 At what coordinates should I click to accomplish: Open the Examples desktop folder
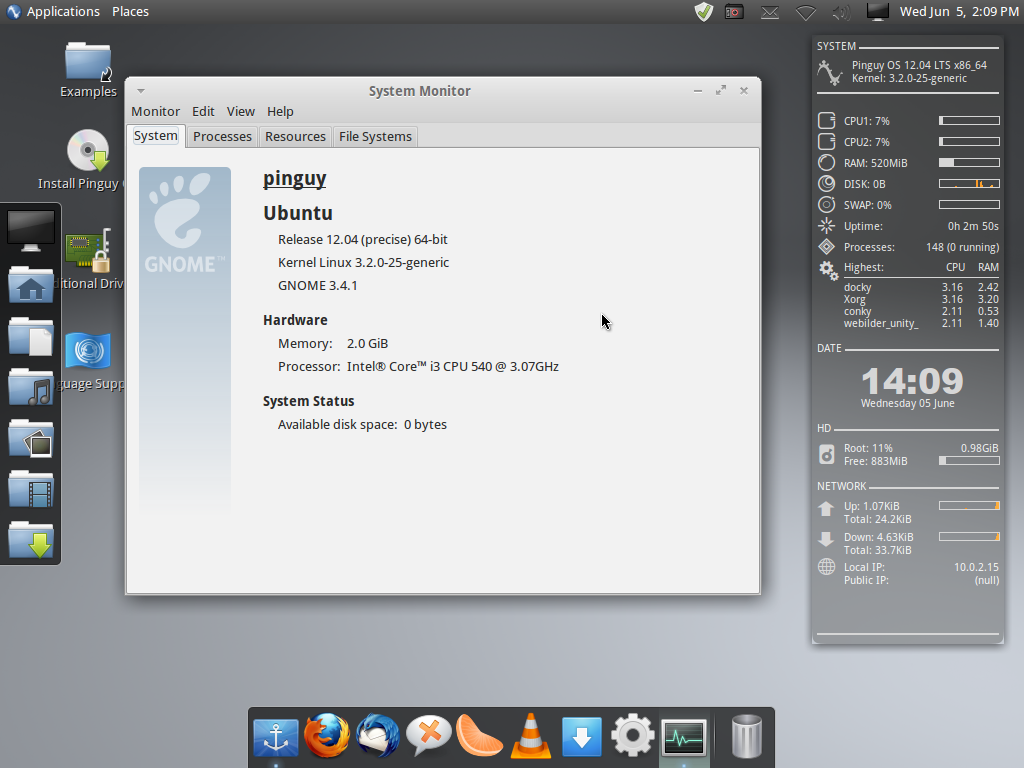88,70
